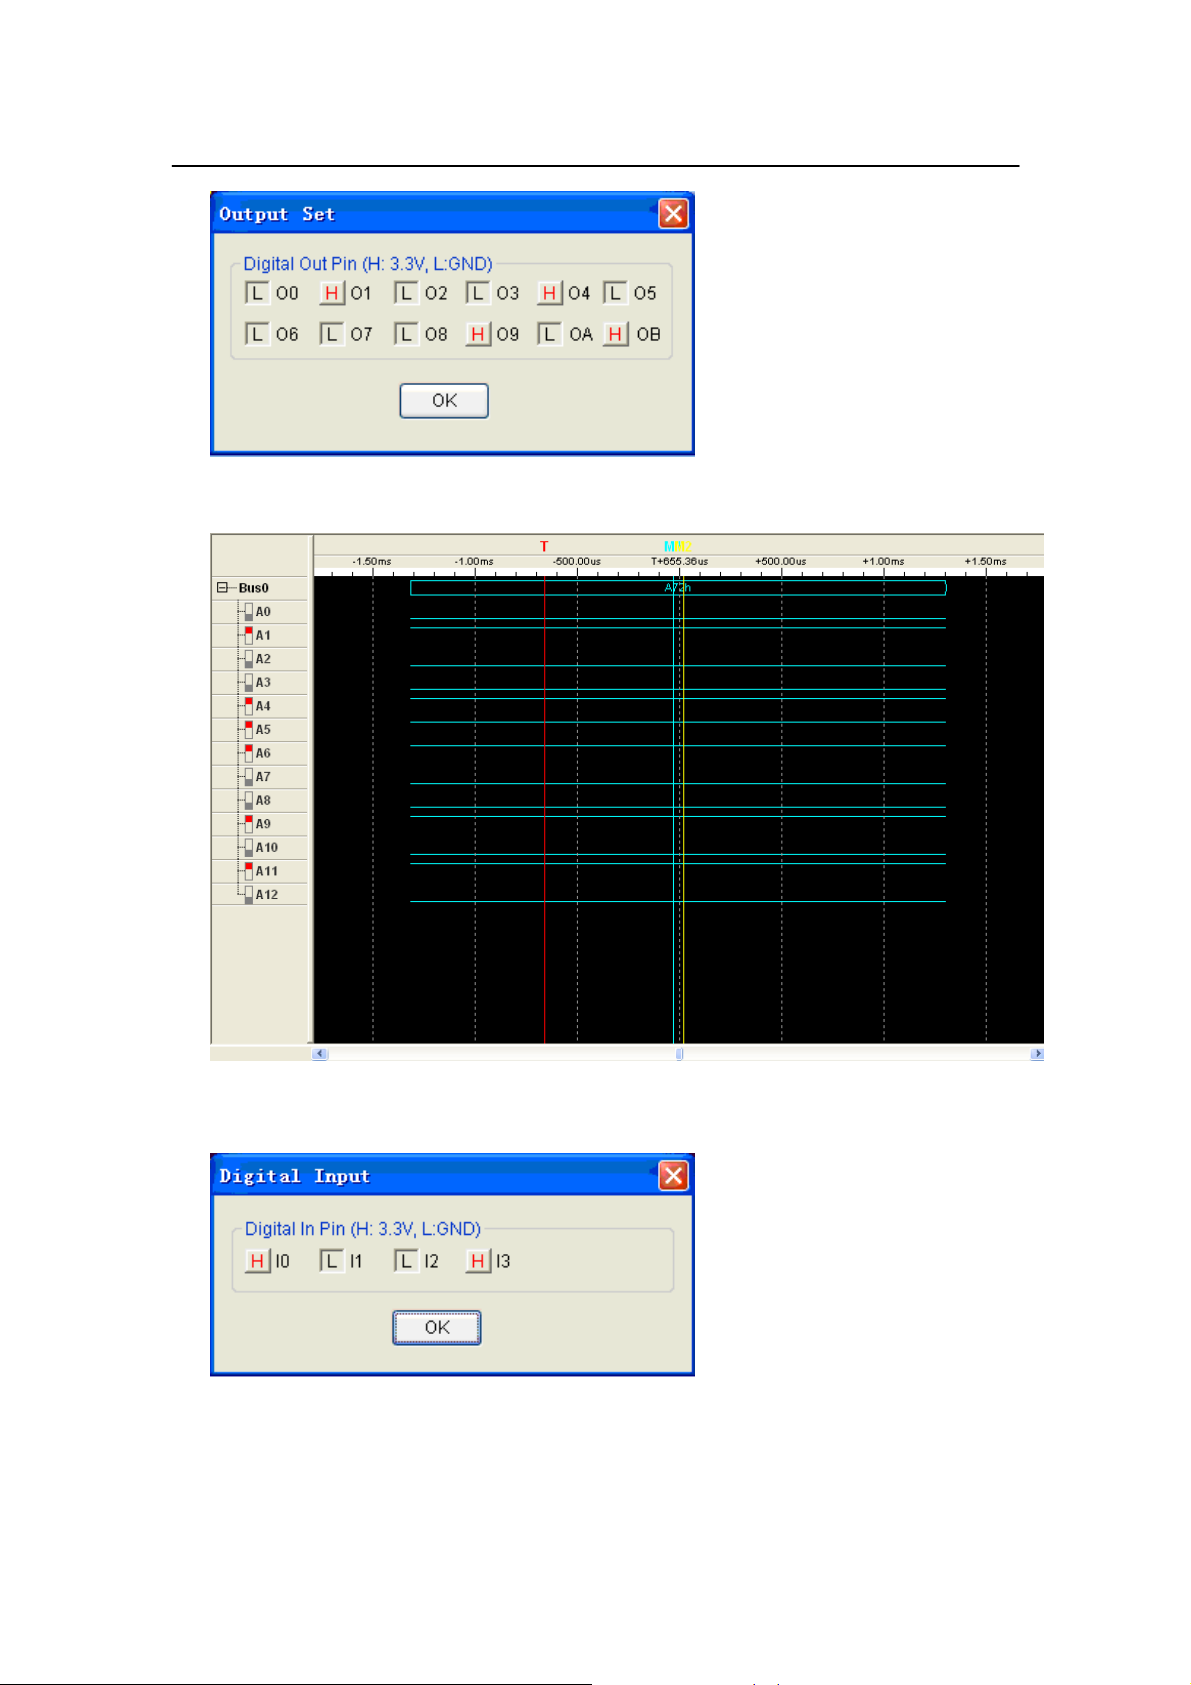This screenshot has height=1685, width=1191.
Task: Select channel A7 in Bus0 tree
Action: tap(262, 777)
